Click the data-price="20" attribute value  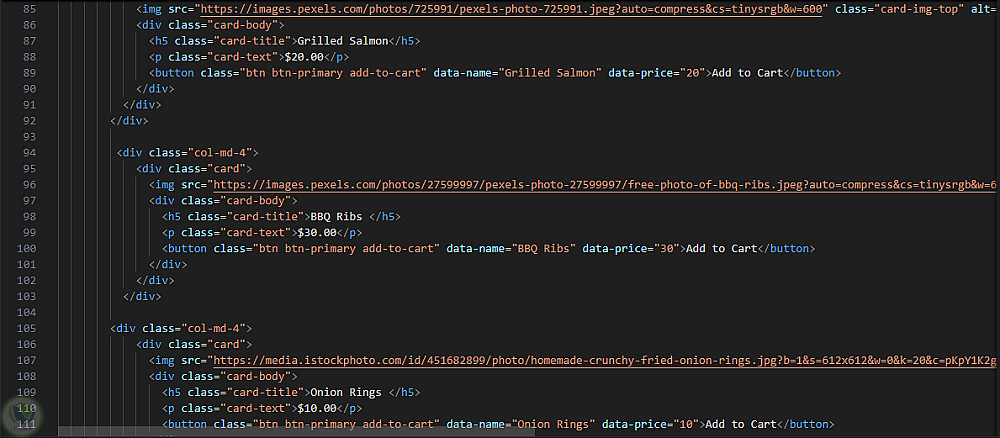(x=692, y=73)
